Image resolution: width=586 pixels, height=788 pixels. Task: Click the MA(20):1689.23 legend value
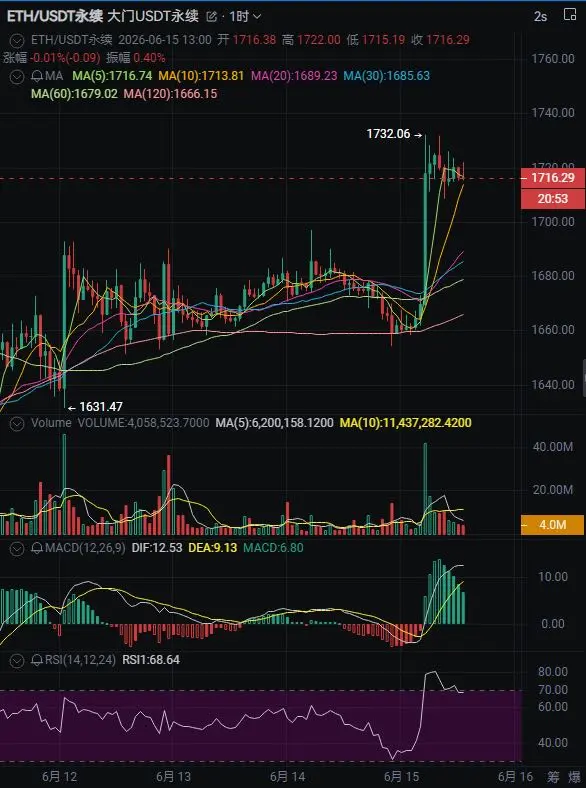click(294, 76)
